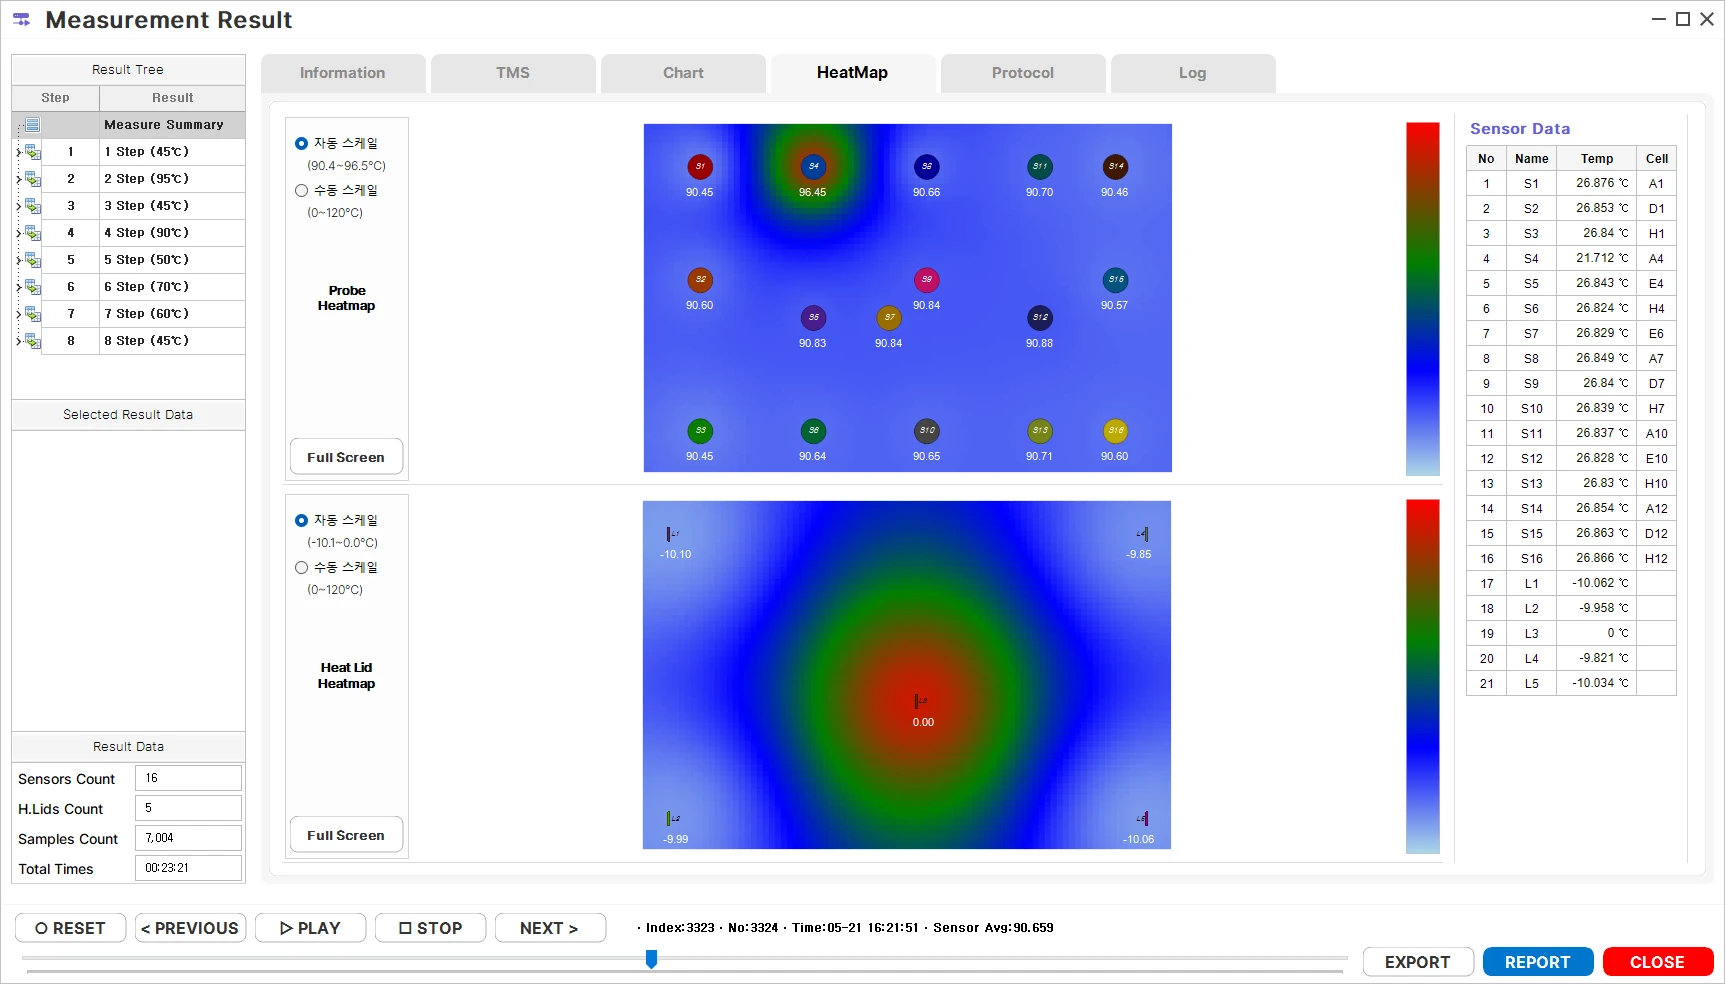Click the S16 yellow sensor marker

tap(1115, 431)
